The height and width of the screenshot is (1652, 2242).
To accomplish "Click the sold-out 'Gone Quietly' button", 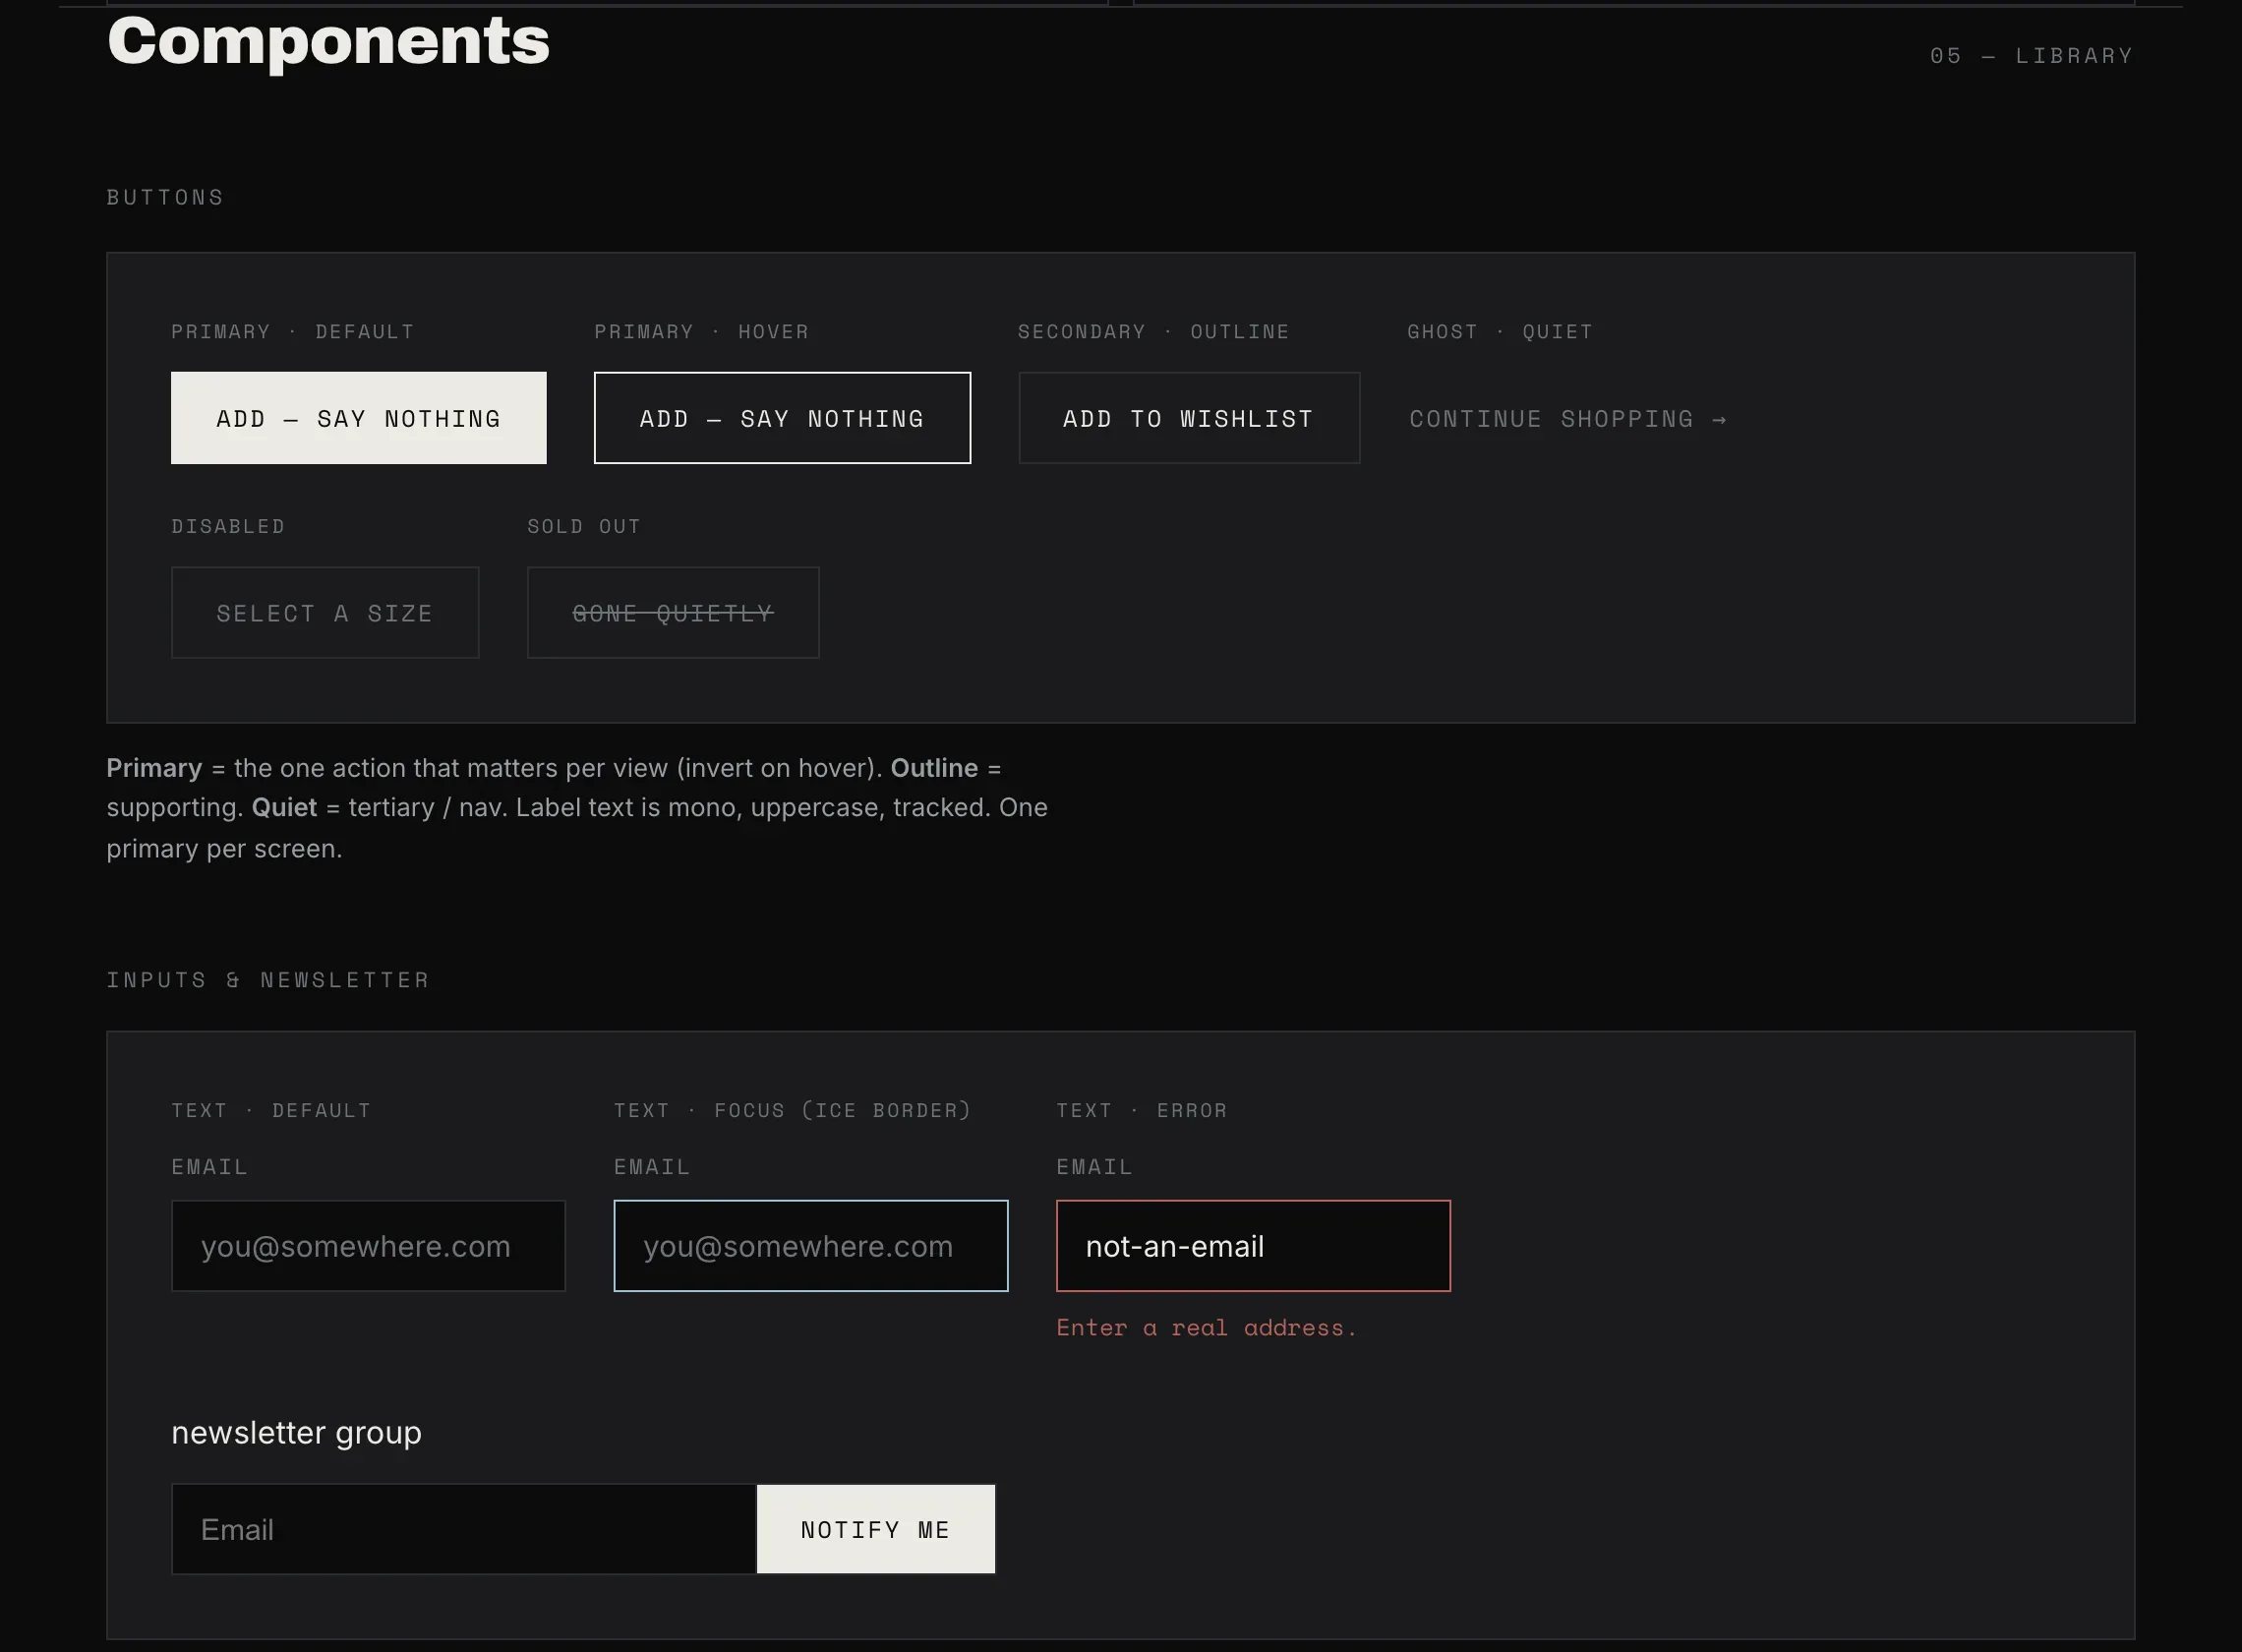I will coord(673,613).
